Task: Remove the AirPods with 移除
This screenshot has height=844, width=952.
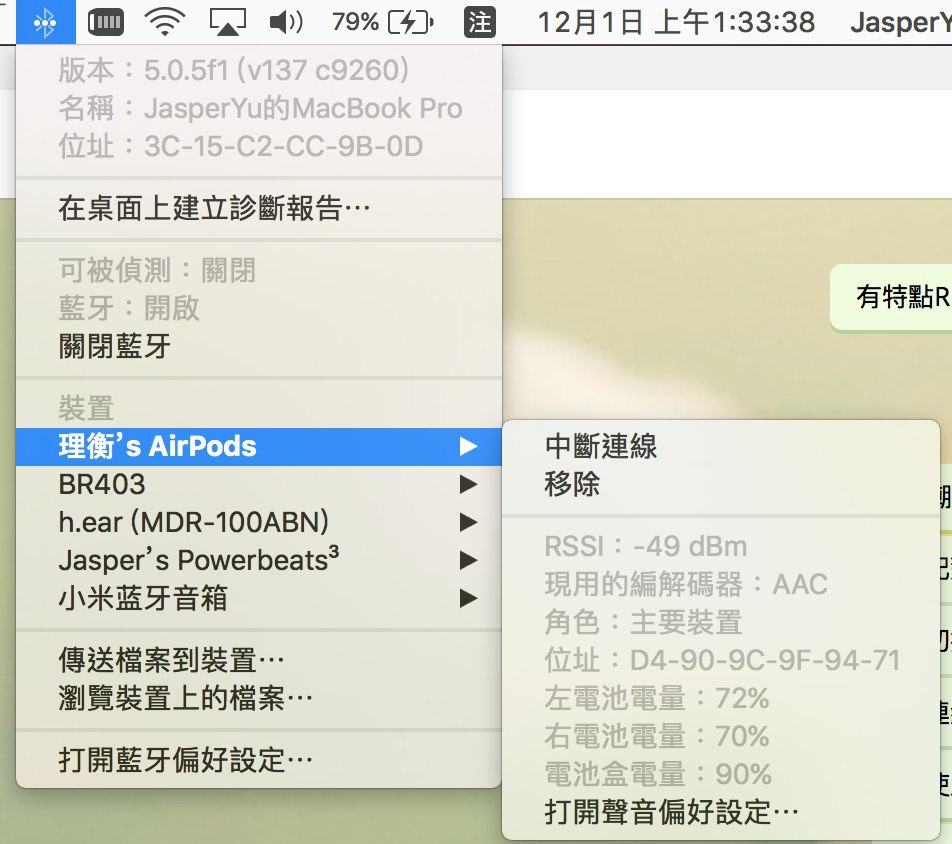Action: tap(721, 485)
